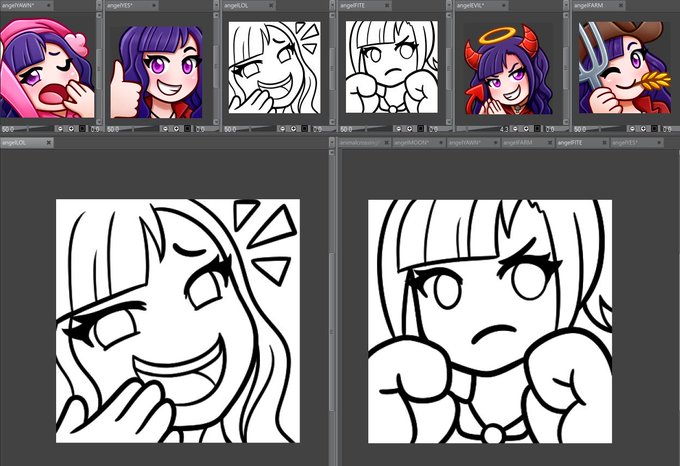Zoom out in the top angelFARM canvas pane

[x=632, y=129]
